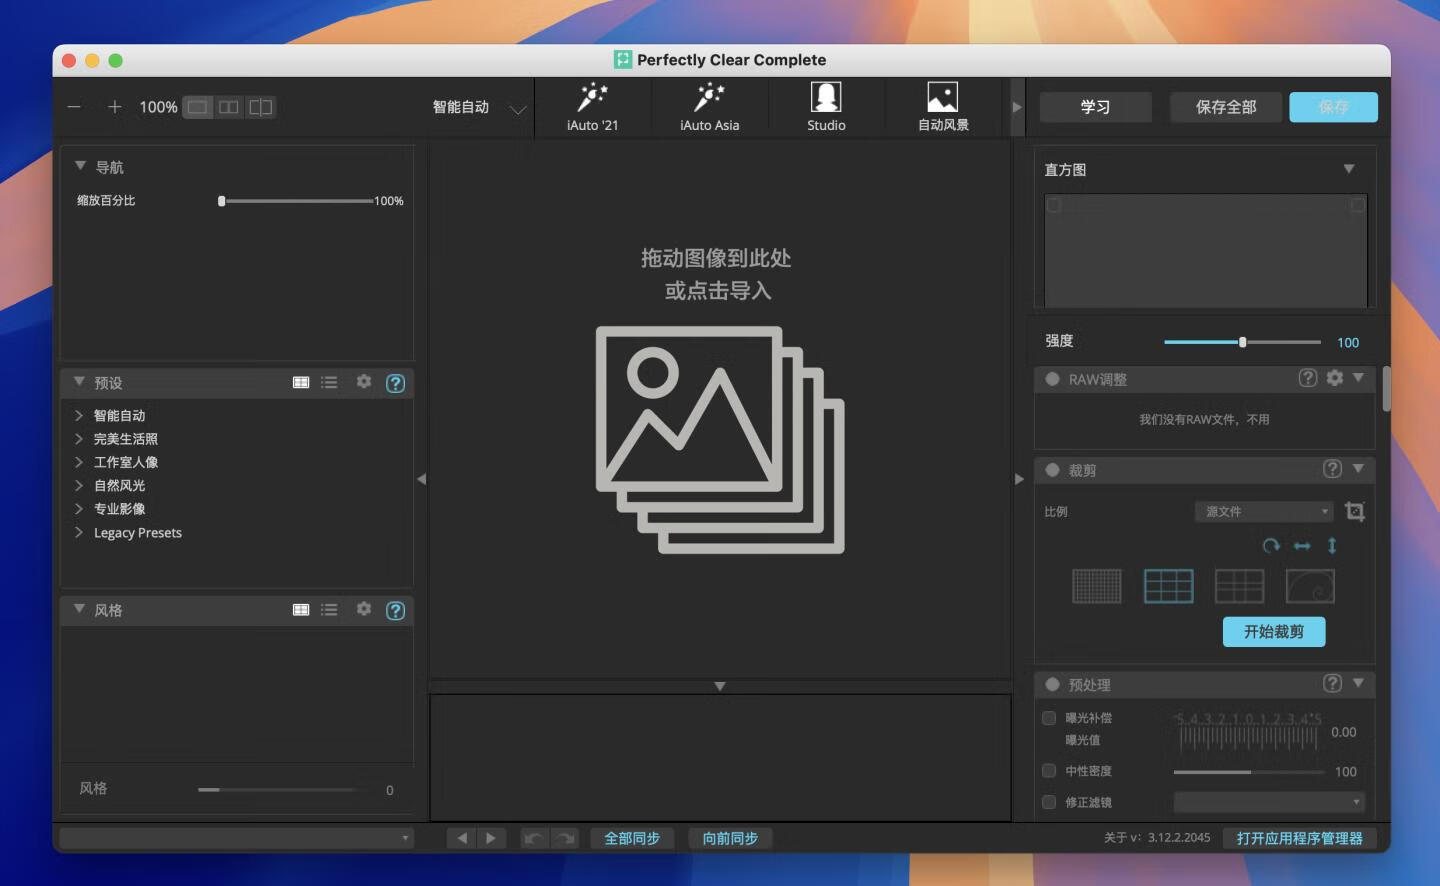The image size is (1440, 886).
Task: Adjust the 缩放百分比 slider
Action: pyautogui.click(x=297, y=201)
